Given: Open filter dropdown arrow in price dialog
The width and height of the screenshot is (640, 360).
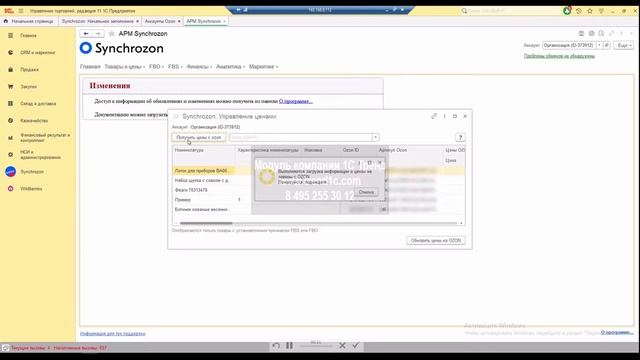Looking at the screenshot, I should 376,138.
